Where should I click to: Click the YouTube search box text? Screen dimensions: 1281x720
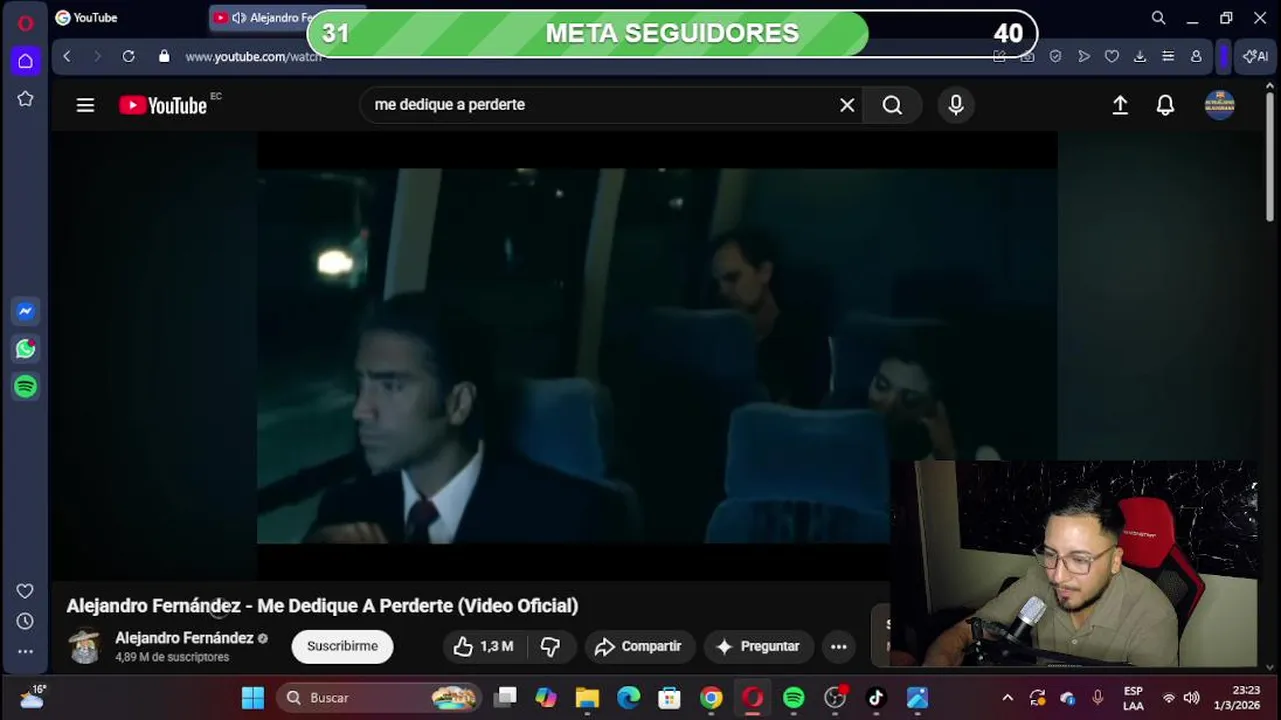(449, 105)
